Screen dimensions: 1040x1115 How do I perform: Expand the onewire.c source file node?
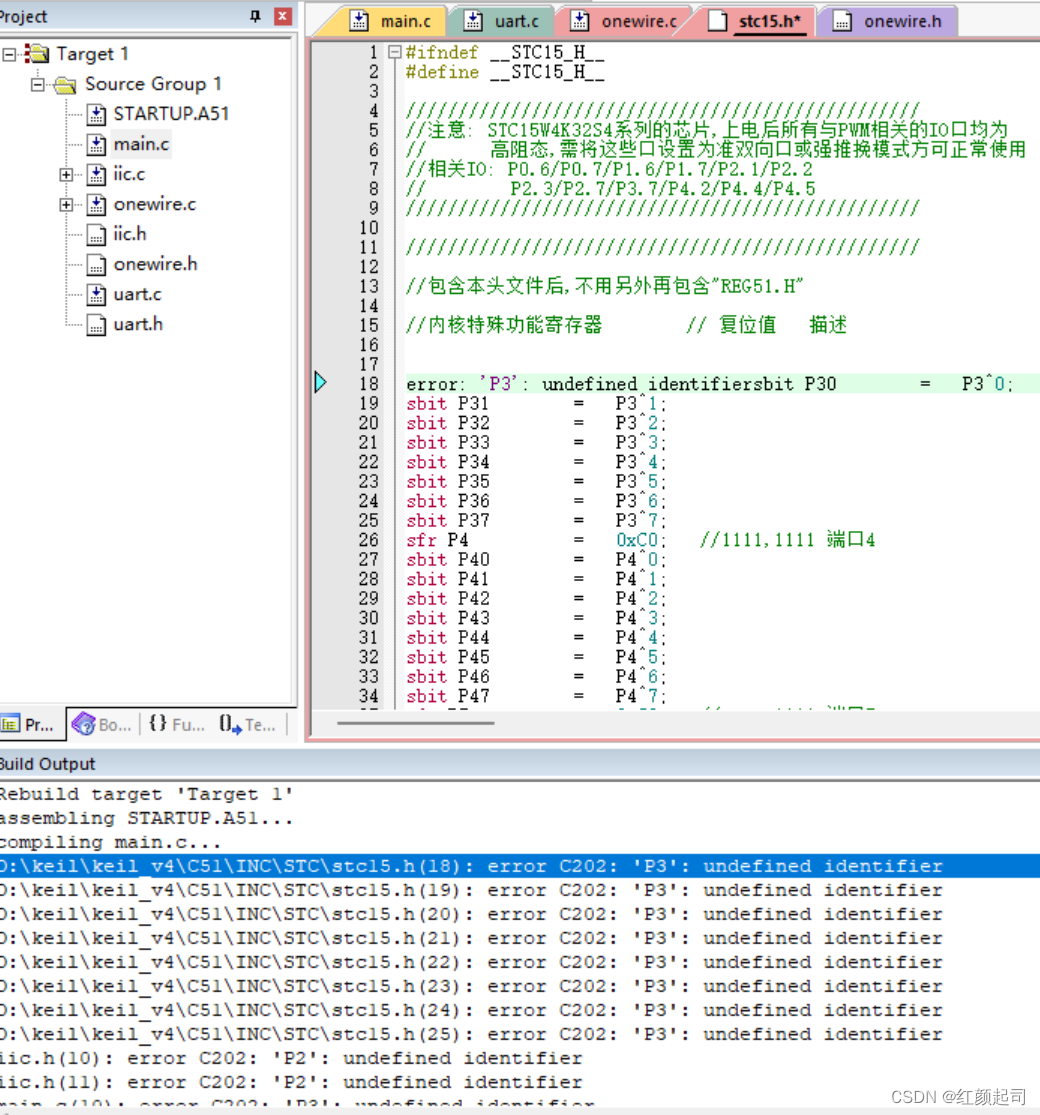(x=66, y=204)
